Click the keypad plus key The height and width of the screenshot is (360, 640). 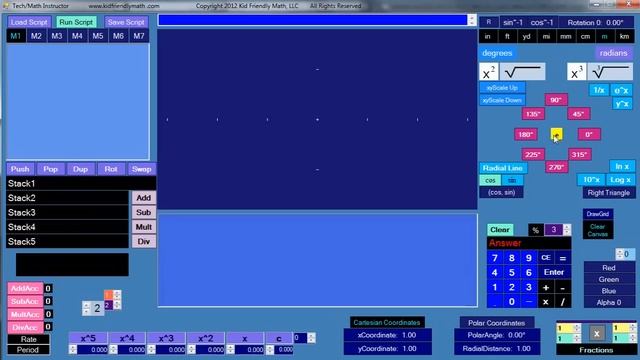pos(546,287)
